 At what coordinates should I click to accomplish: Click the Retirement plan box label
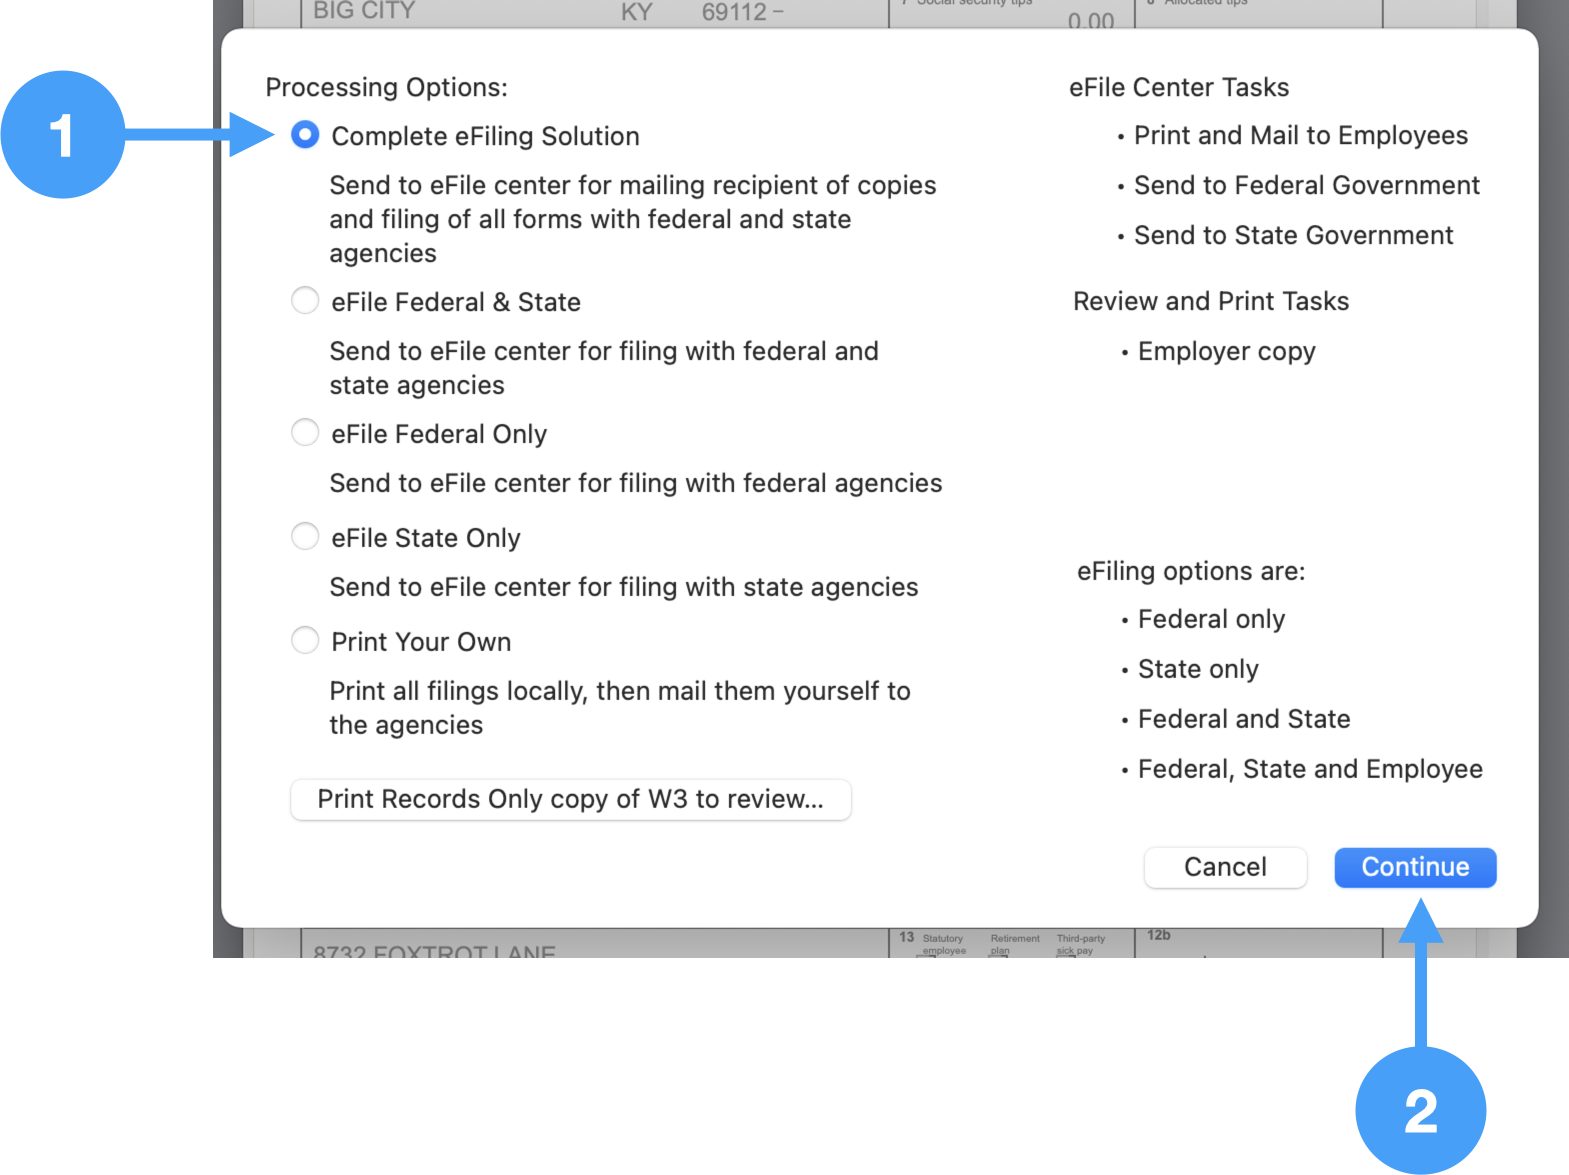[1014, 944]
